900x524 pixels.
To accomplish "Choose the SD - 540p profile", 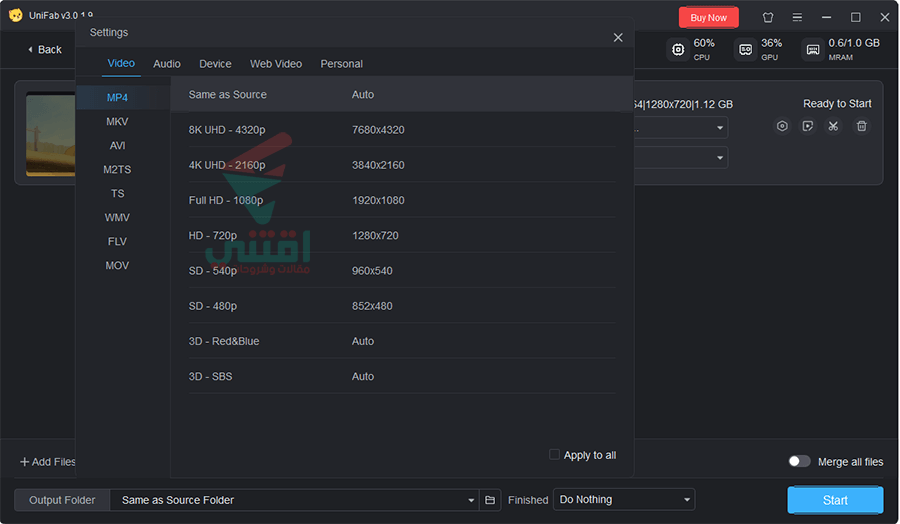I will [402, 271].
